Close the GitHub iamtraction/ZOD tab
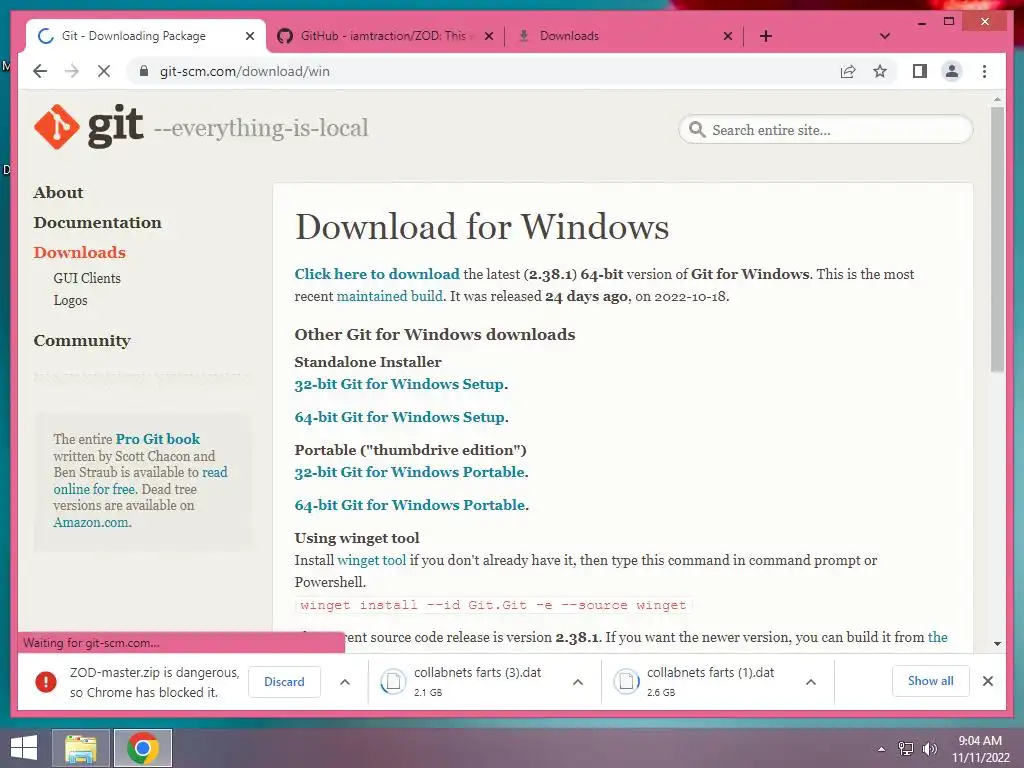1024x768 pixels. (488, 36)
